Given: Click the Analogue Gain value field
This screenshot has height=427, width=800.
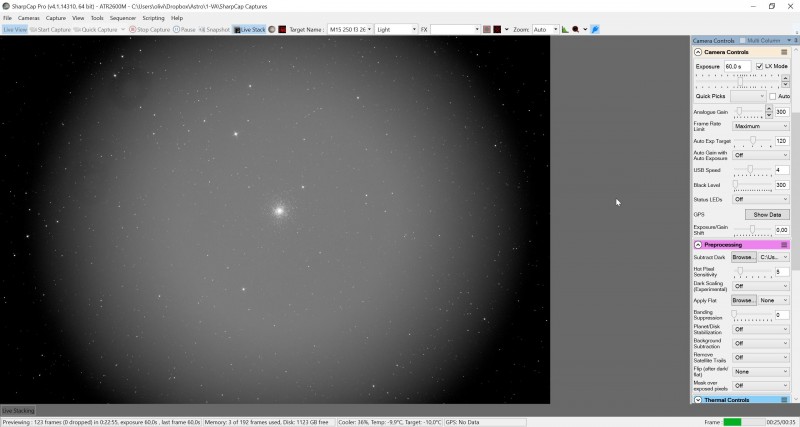Looking at the screenshot, I should (x=782, y=112).
